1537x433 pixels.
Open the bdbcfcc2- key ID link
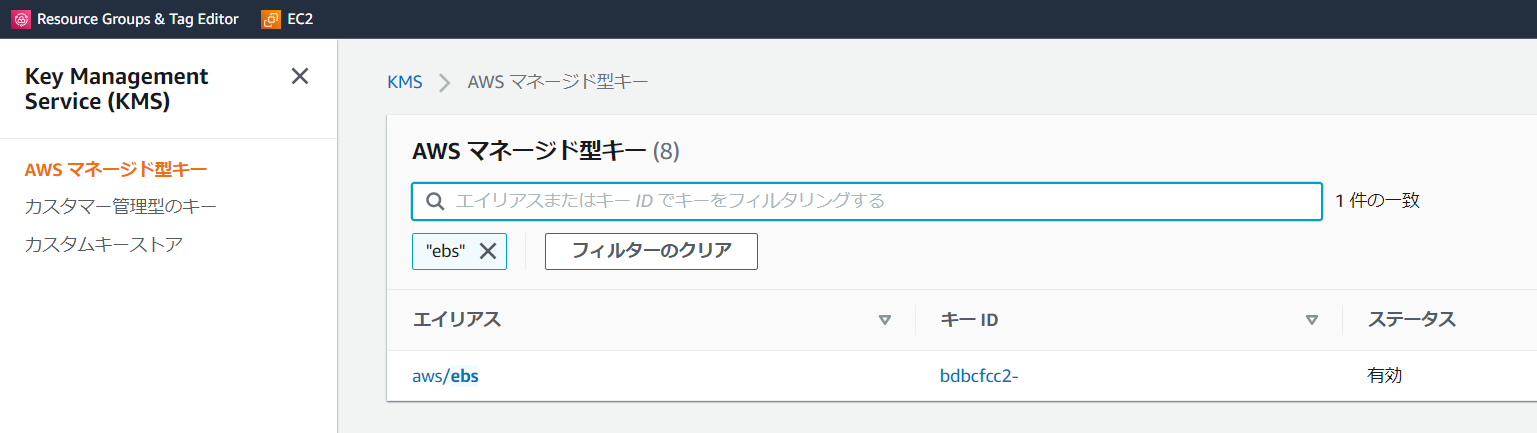tap(979, 376)
